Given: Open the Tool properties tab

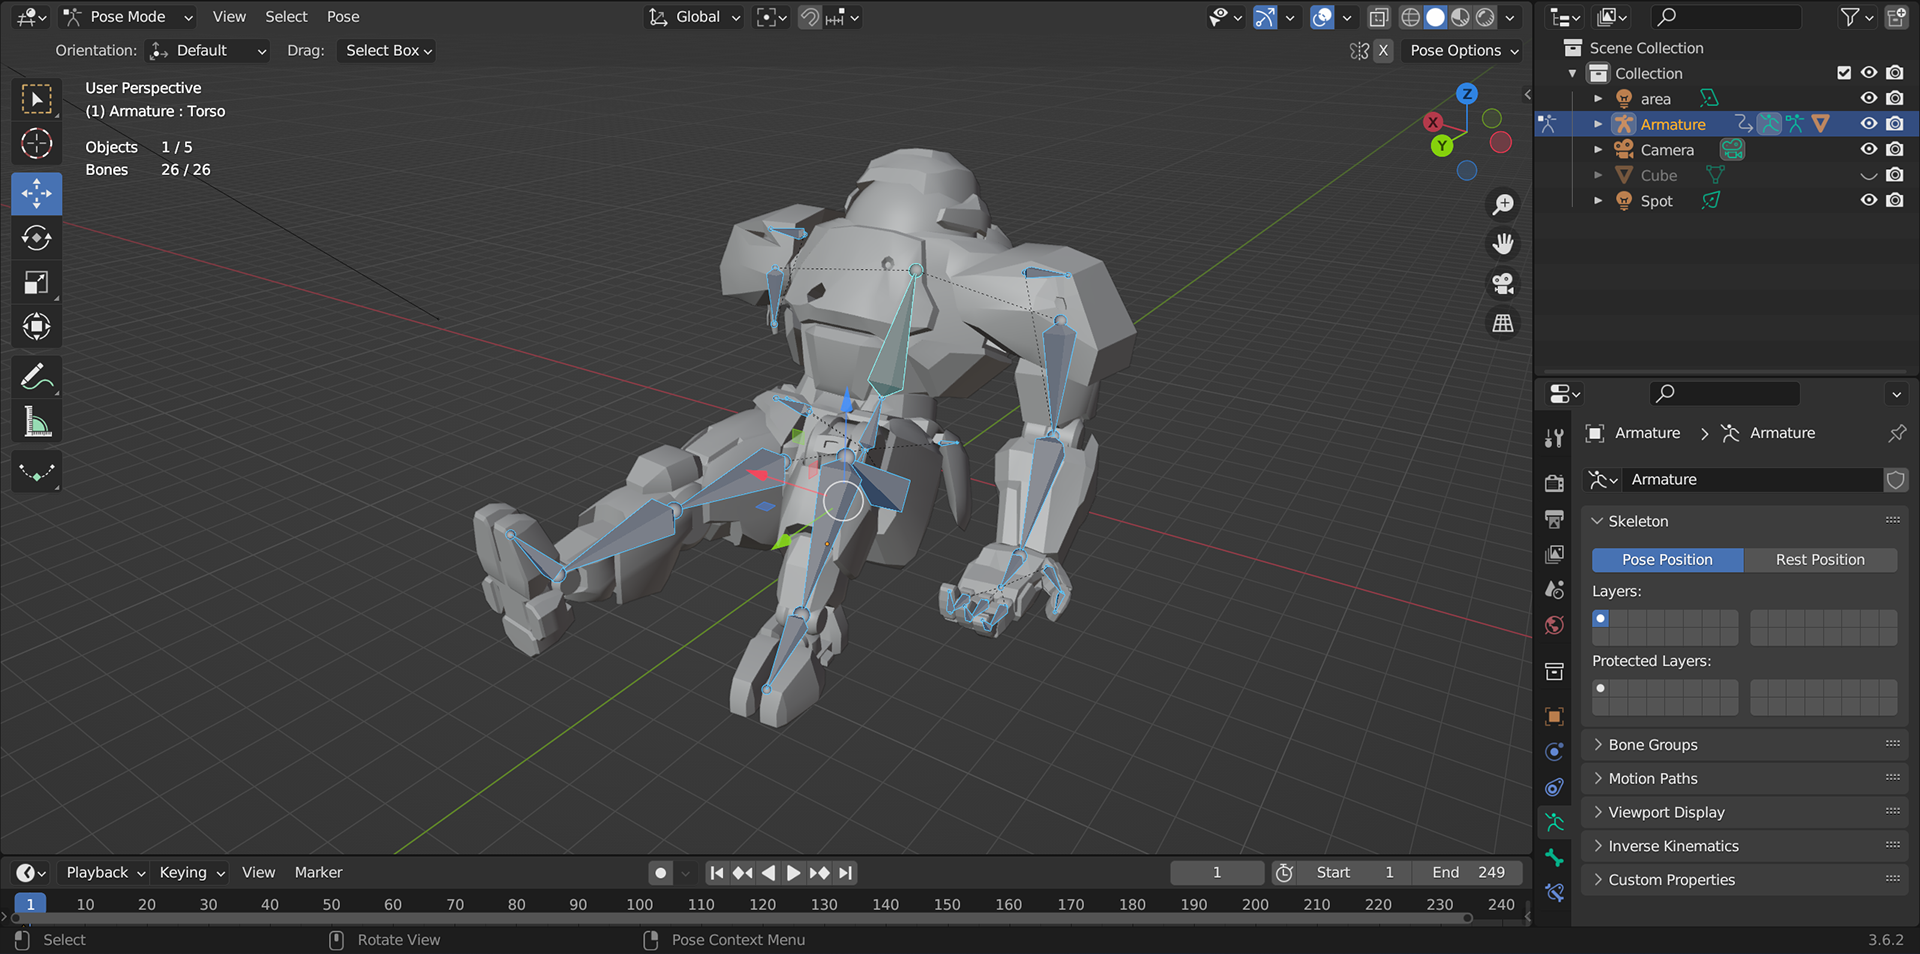Looking at the screenshot, I should [x=1554, y=438].
